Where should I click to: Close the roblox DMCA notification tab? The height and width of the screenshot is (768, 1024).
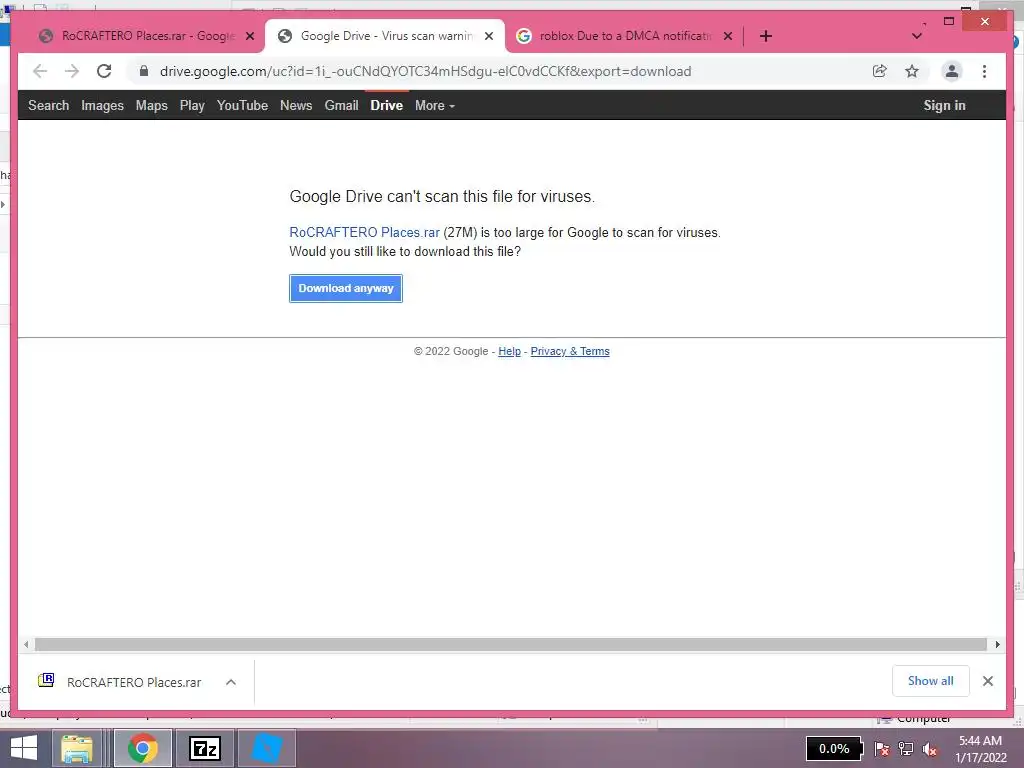pos(728,36)
